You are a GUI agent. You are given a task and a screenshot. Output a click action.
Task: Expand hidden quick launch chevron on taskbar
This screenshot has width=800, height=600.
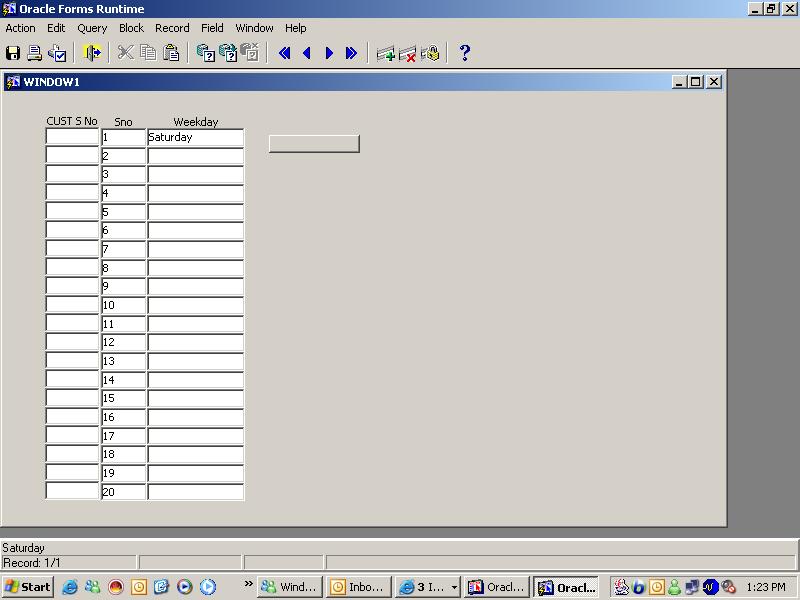[248, 584]
